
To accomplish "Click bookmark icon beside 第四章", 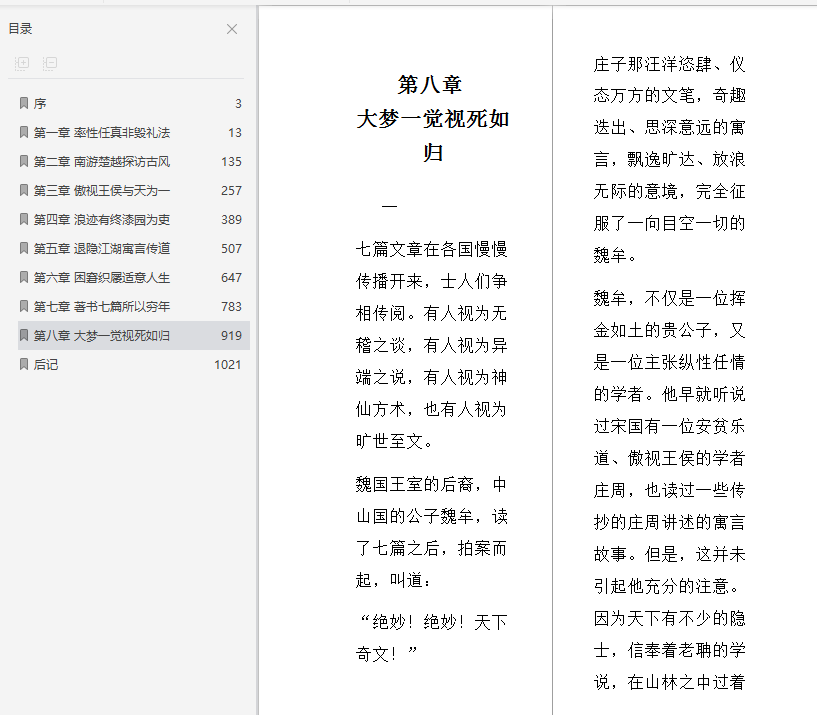I will tap(23, 219).
